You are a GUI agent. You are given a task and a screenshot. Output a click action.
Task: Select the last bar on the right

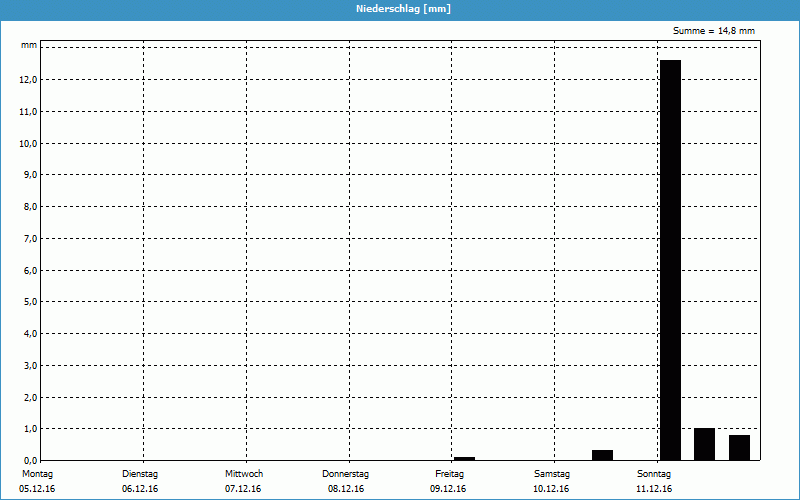(x=739, y=447)
